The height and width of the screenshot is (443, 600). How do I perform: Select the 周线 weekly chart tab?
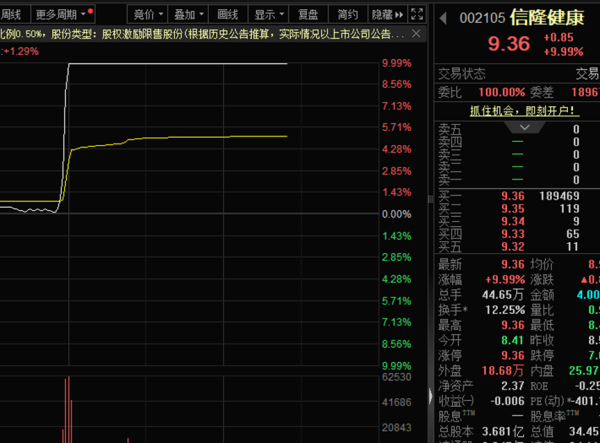coord(11,15)
